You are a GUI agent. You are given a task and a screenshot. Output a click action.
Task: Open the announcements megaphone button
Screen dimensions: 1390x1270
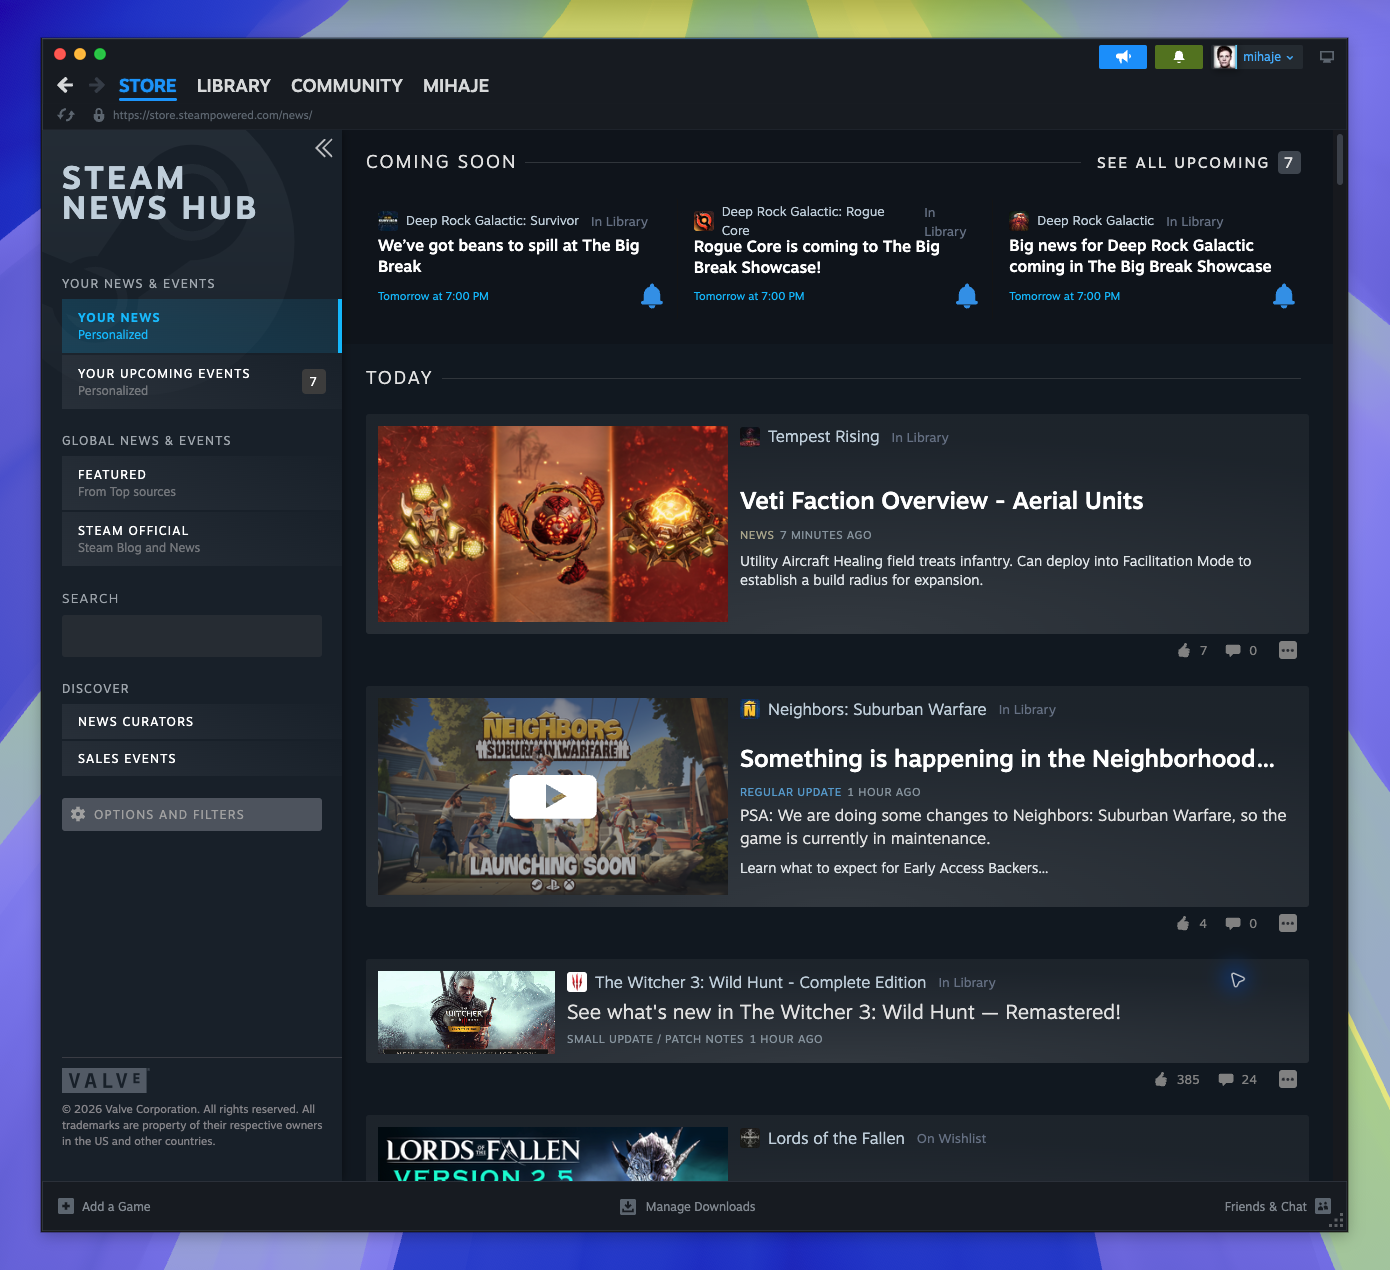pos(1123,57)
